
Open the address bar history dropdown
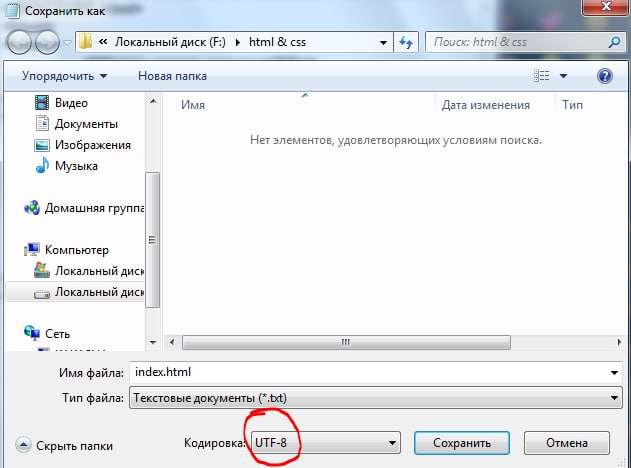(x=384, y=42)
